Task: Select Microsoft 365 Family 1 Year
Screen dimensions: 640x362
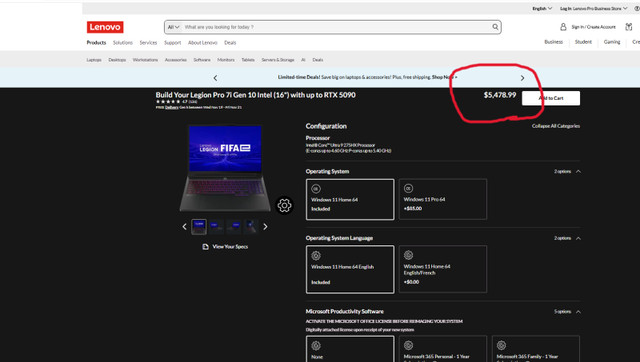Action: [536, 349]
